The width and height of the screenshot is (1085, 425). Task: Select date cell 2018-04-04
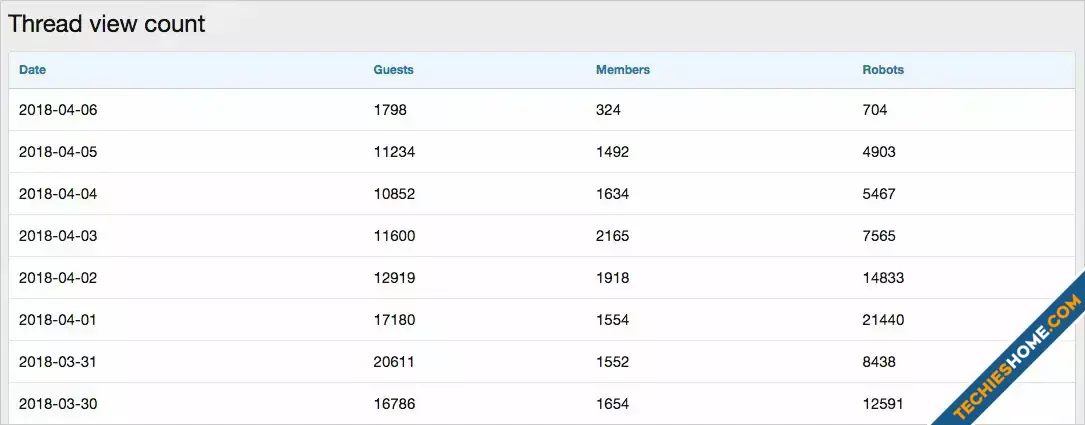pos(58,195)
